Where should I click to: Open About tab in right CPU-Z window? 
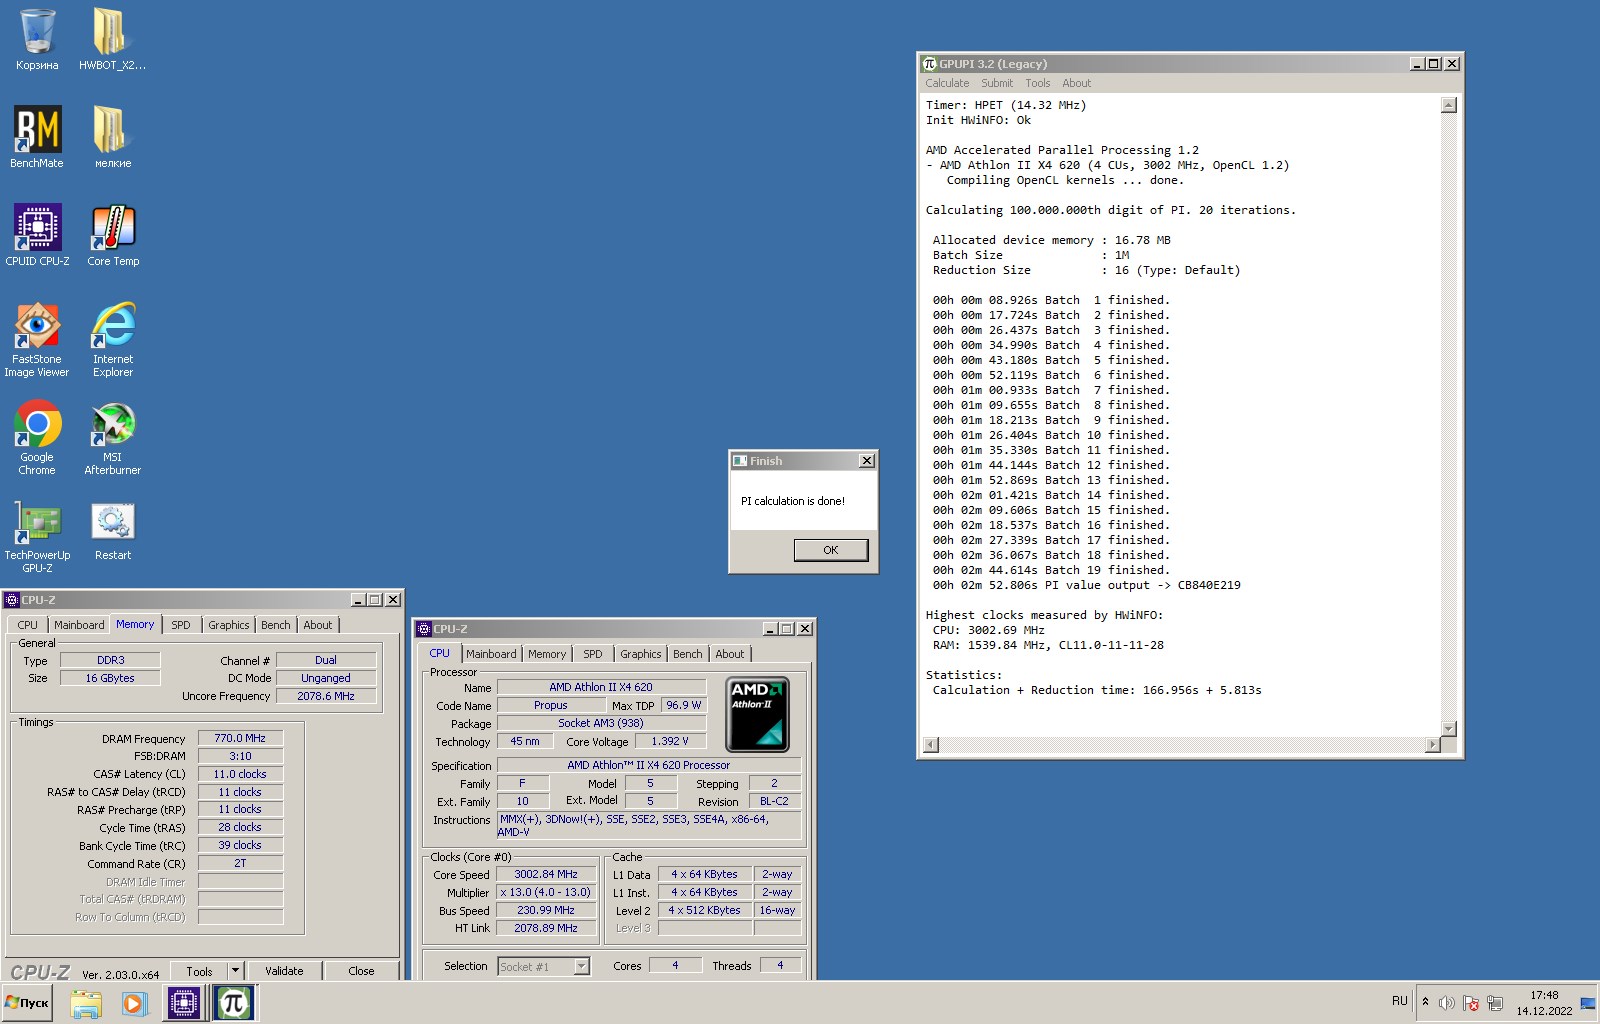coord(730,654)
